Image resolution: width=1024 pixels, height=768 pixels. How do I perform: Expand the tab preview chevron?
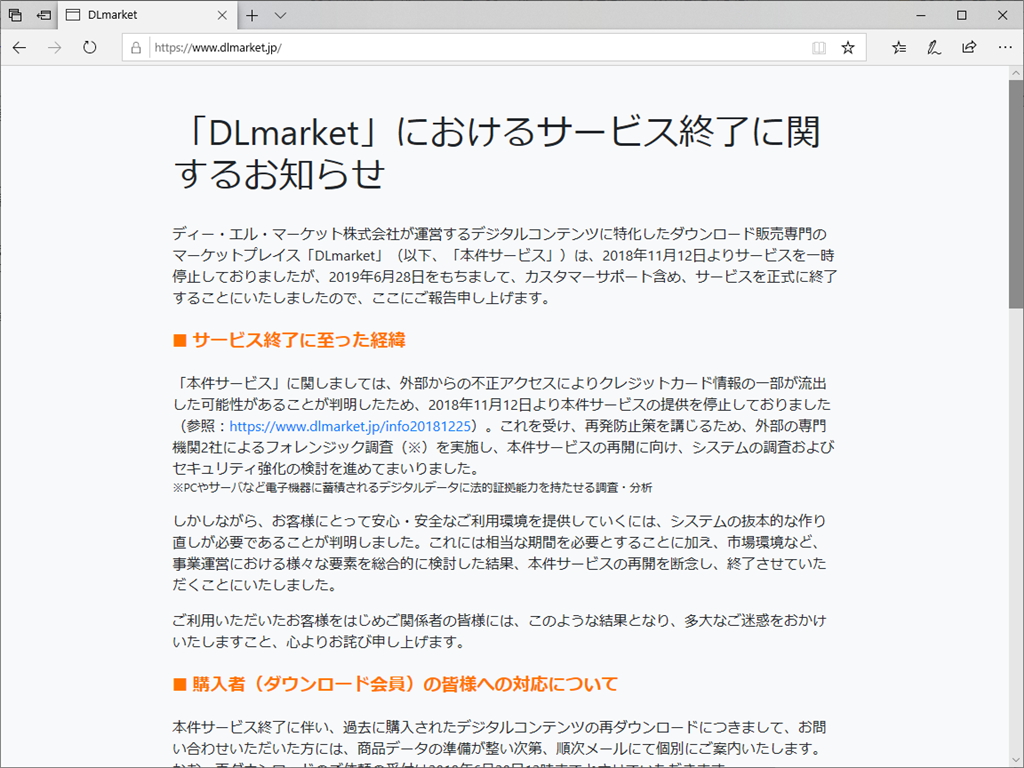coord(280,15)
